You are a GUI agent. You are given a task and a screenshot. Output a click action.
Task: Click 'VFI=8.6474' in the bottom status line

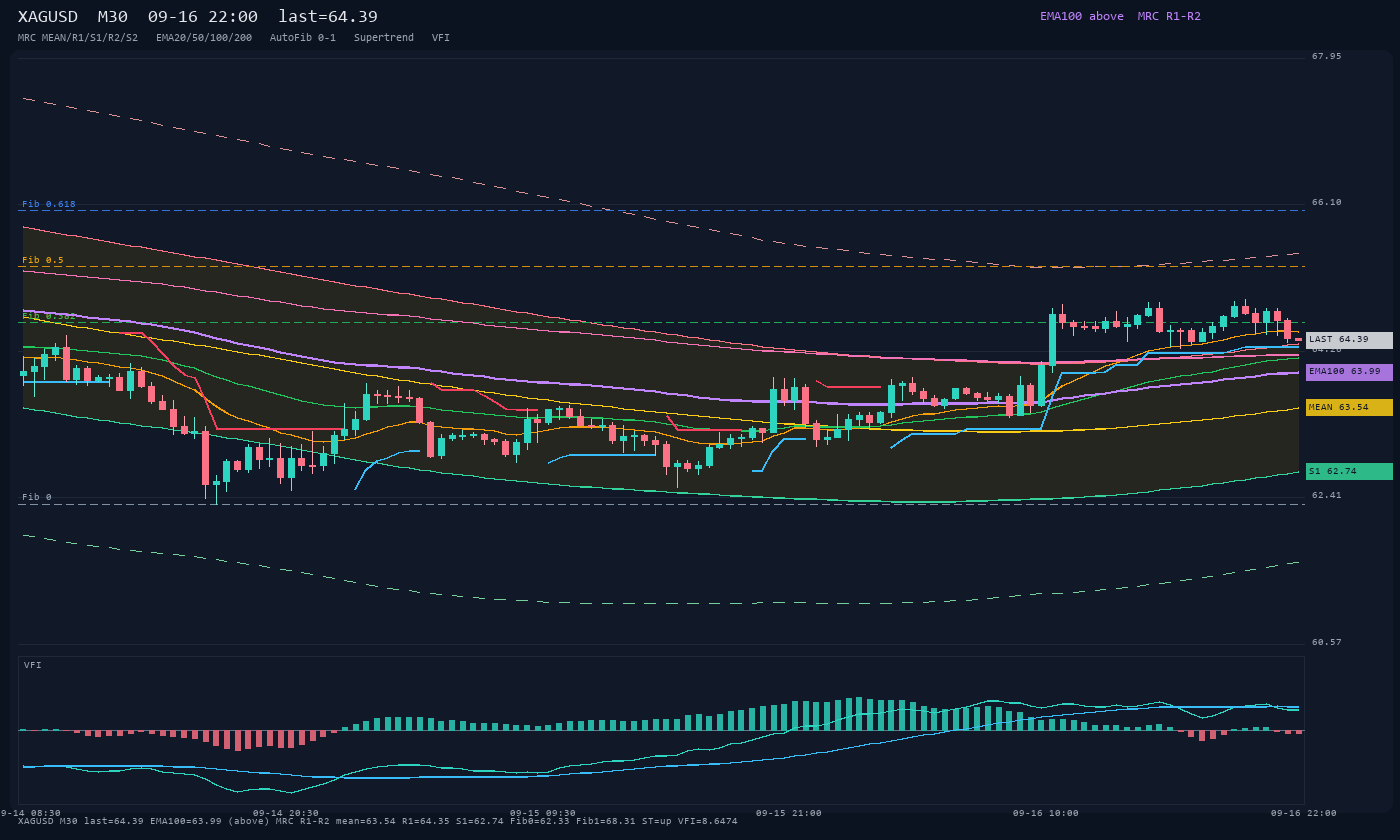tap(709, 822)
